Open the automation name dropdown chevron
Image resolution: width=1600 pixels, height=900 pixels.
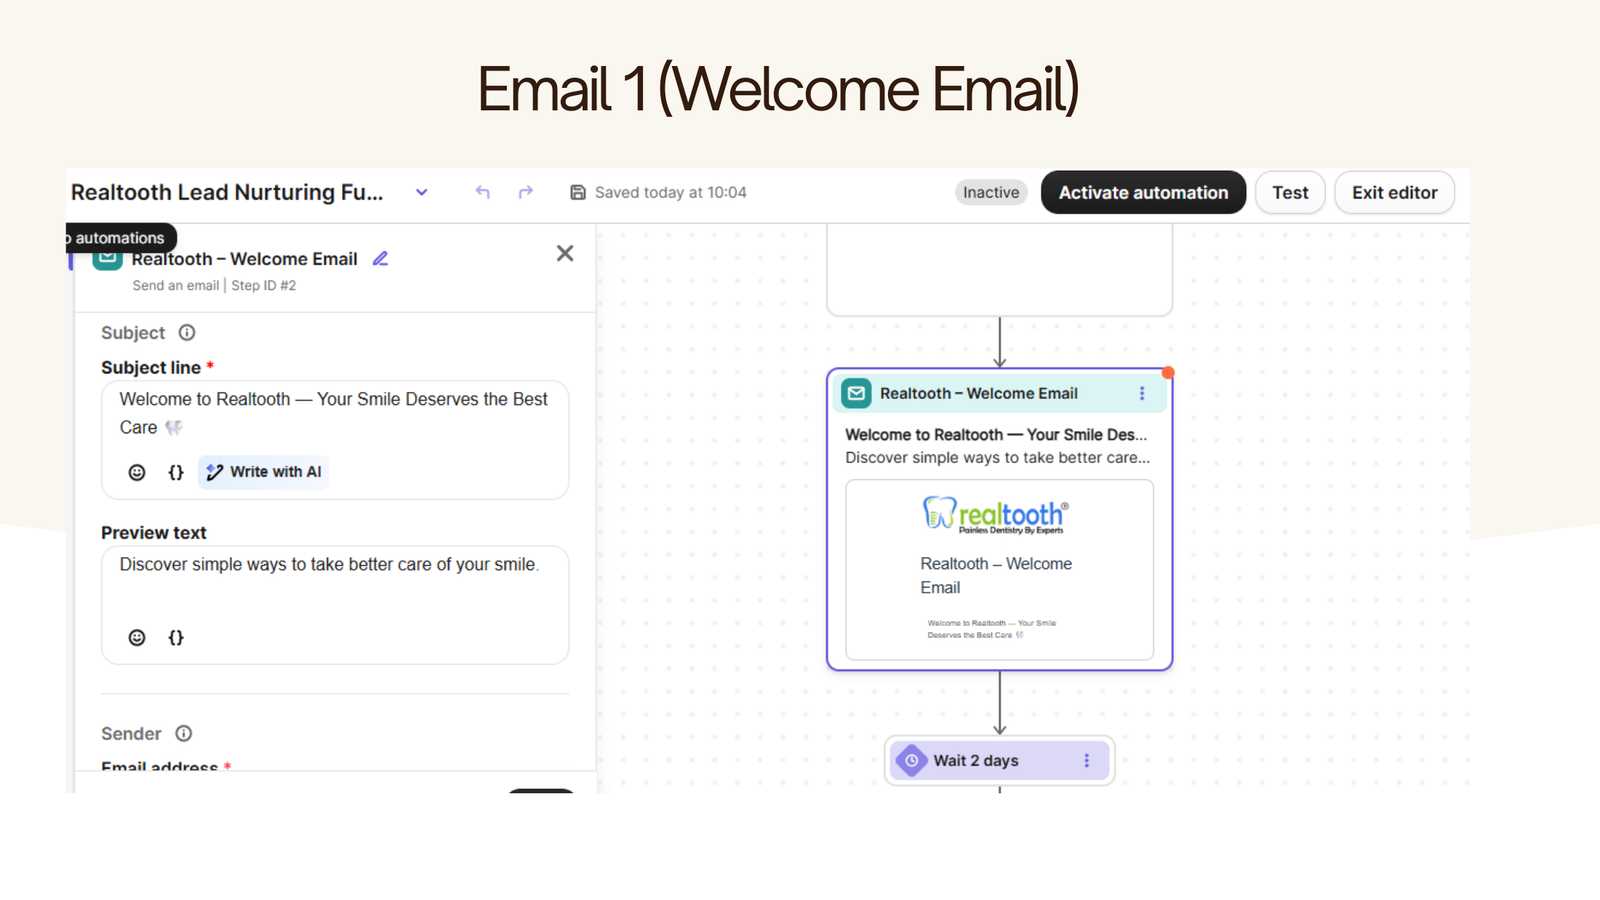click(422, 193)
